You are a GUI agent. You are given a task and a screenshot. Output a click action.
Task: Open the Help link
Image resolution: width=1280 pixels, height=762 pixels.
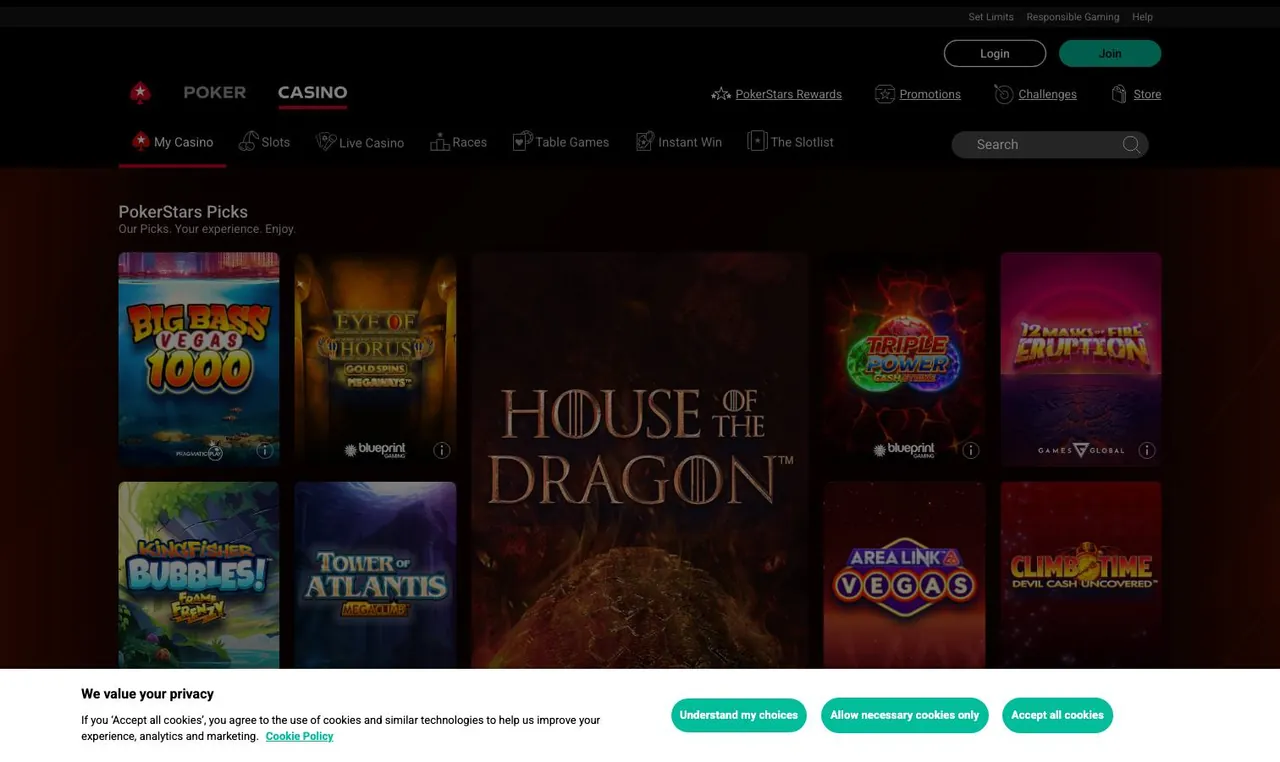pyautogui.click(x=1142, y=17)
